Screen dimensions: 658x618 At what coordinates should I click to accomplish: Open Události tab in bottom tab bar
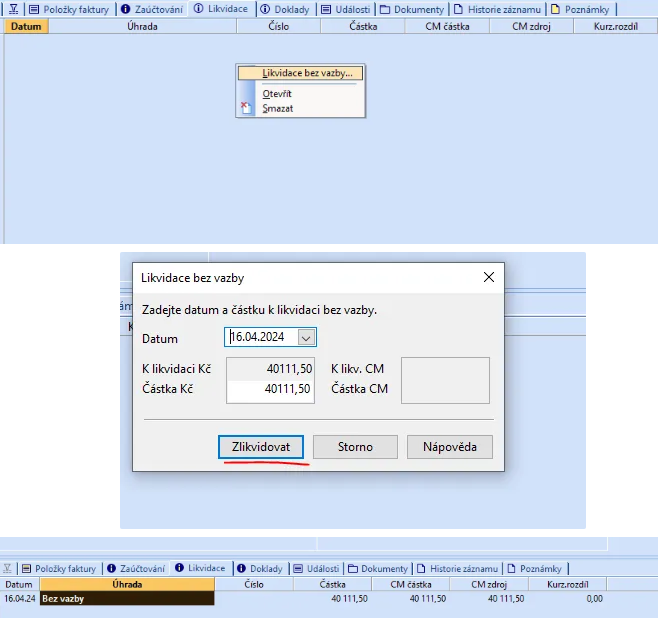point(316,568)
